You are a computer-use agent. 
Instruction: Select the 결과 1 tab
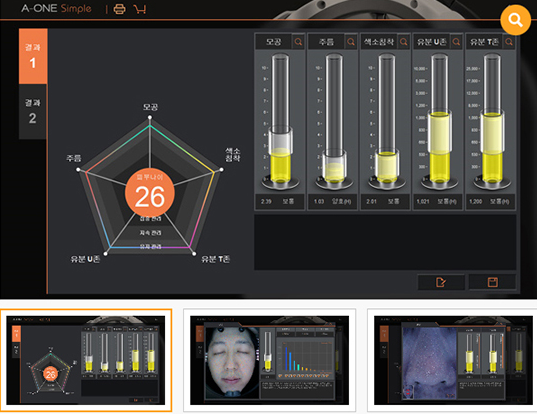[x=33, y=56]
